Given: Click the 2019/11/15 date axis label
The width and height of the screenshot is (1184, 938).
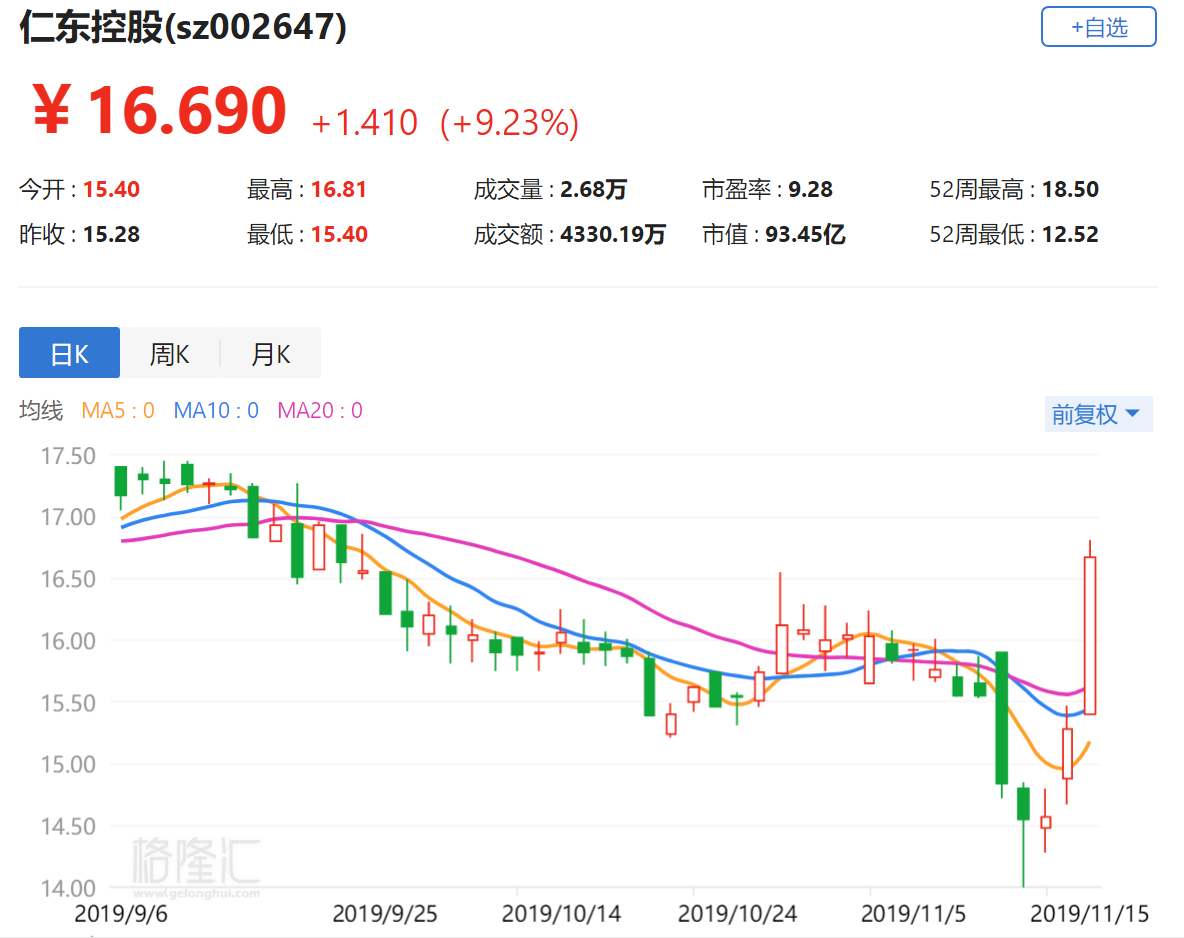Looking at the screenshot, I should pyautogui.click(x=1090, y=914).
